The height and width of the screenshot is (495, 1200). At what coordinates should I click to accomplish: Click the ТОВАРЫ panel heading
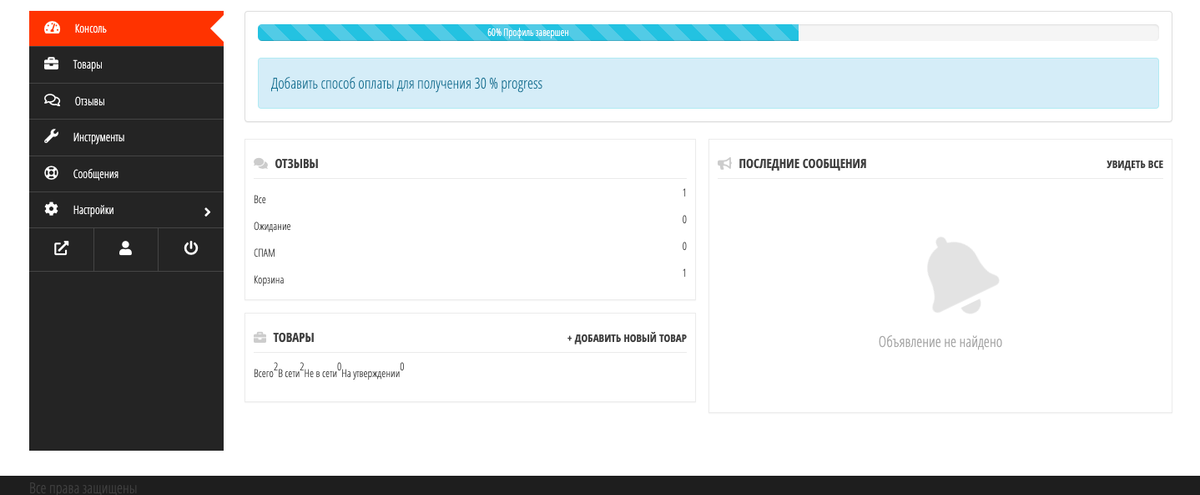click(294, 338)
